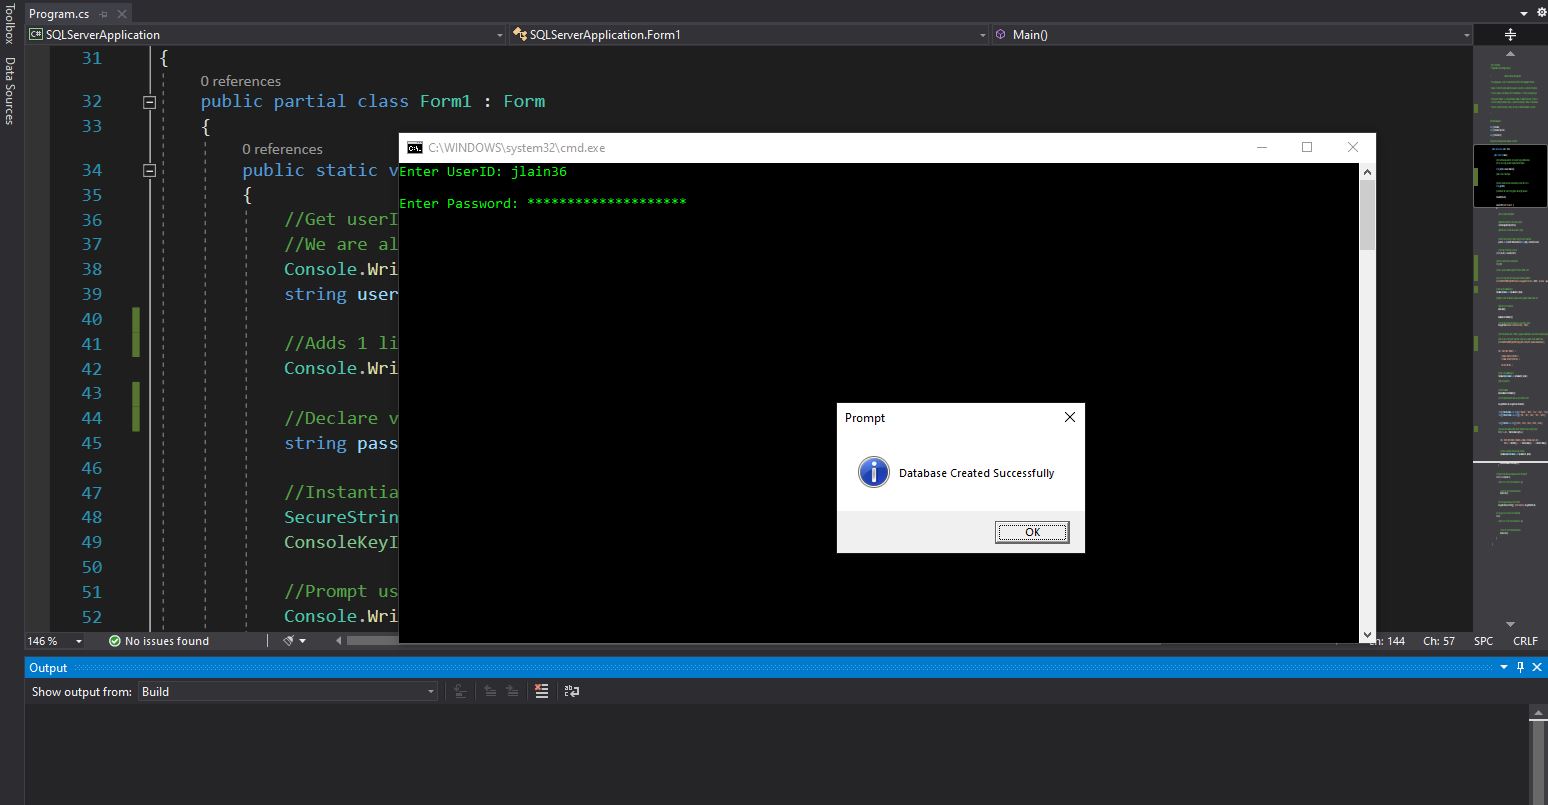The height and width of the screenshot is (805, 1548).
Task: Open the Toolbox side tab
Action: point(9,25)
